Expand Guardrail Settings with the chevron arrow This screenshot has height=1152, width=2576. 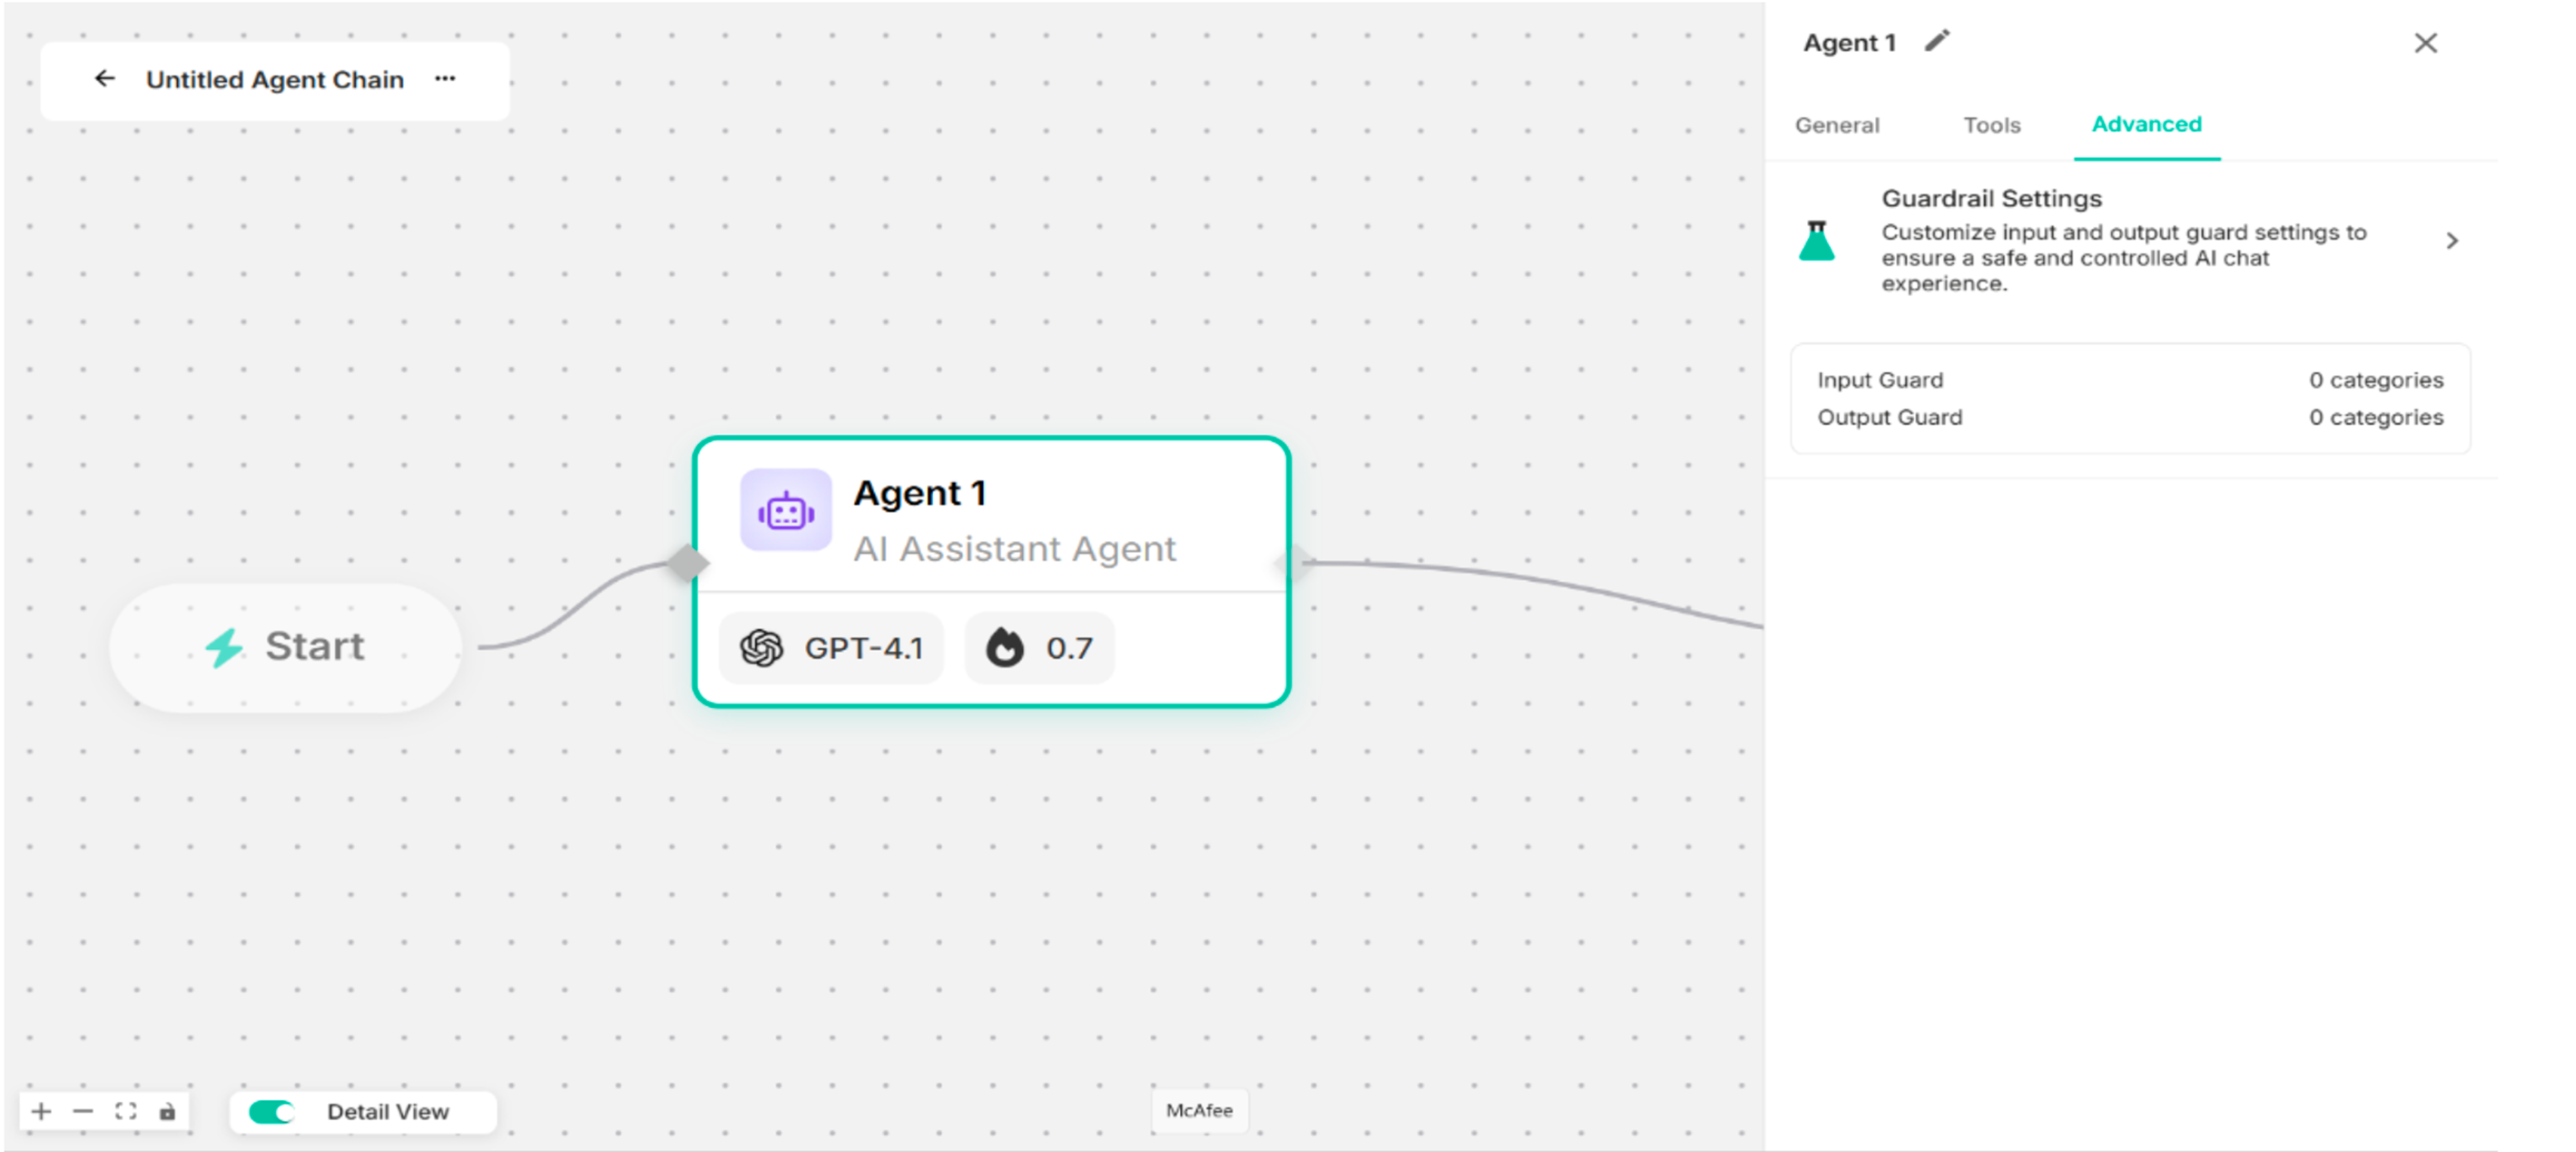tap(2451, 241)
